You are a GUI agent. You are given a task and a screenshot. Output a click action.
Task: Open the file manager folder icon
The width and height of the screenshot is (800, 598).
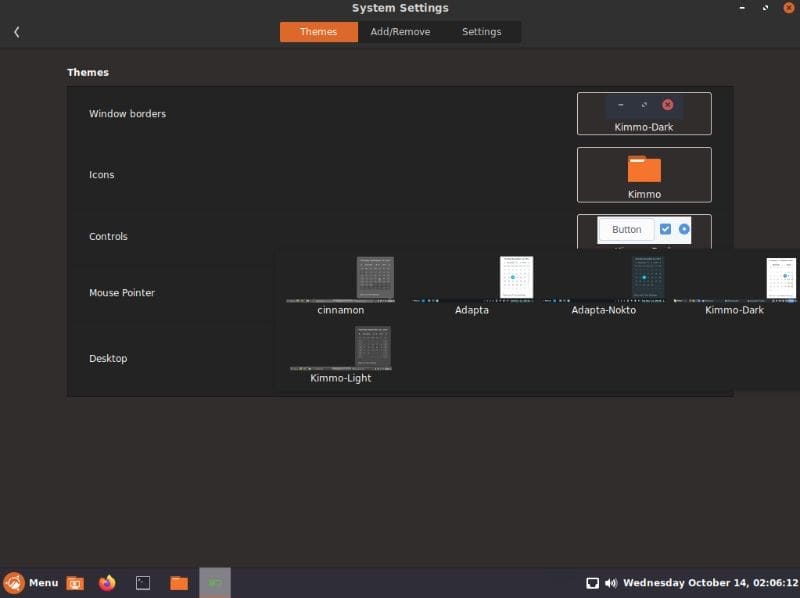pyautogui.click(x=179, y=583)
